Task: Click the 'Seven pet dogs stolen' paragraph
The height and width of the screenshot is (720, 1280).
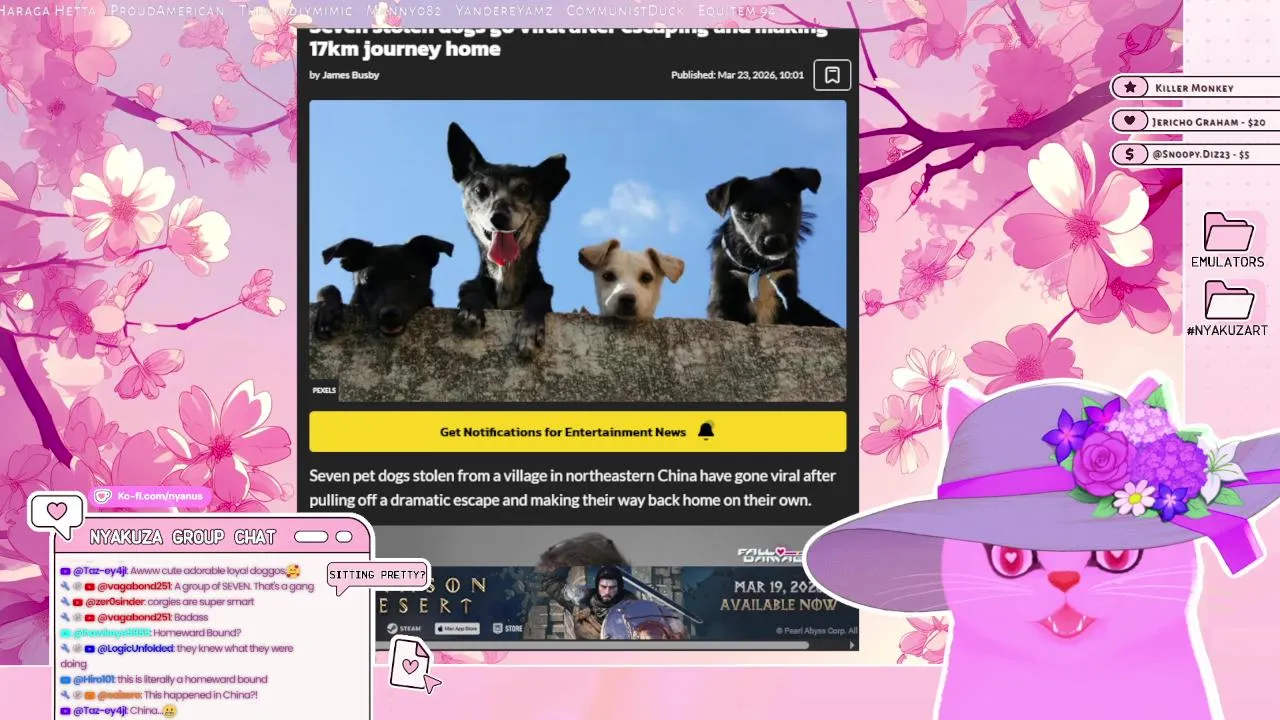Action: tap(572, 487)
